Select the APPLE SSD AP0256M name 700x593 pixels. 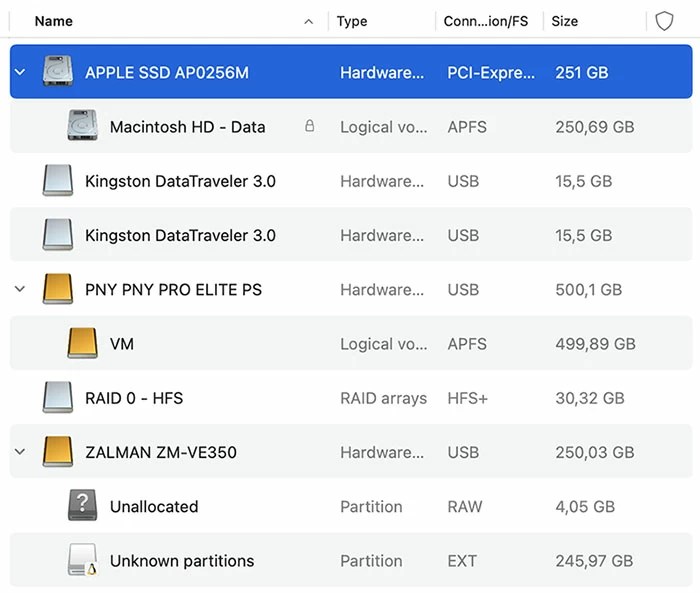167,72
